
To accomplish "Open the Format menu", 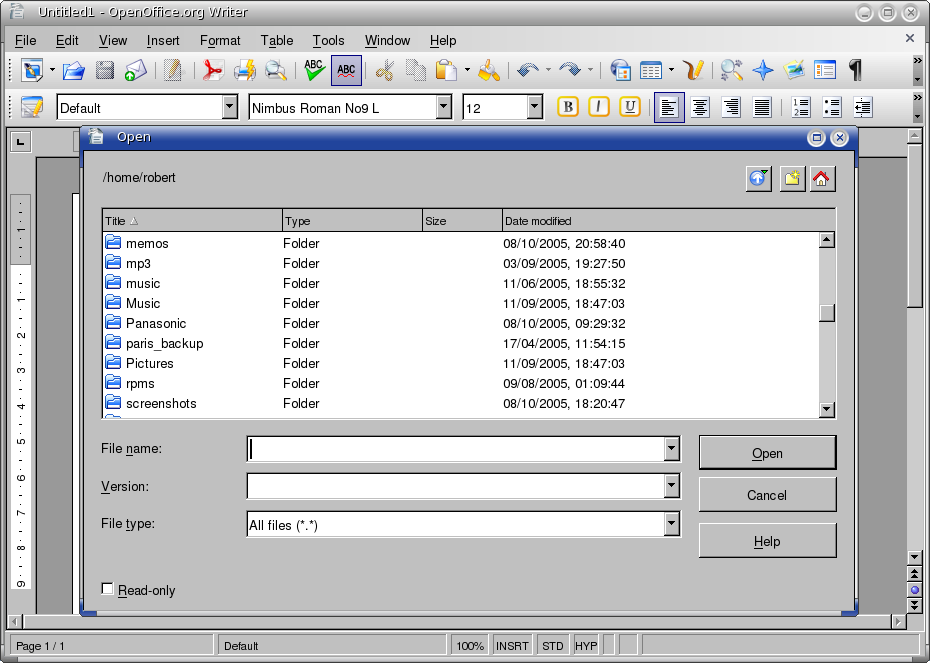I will [x=220, y=40].
